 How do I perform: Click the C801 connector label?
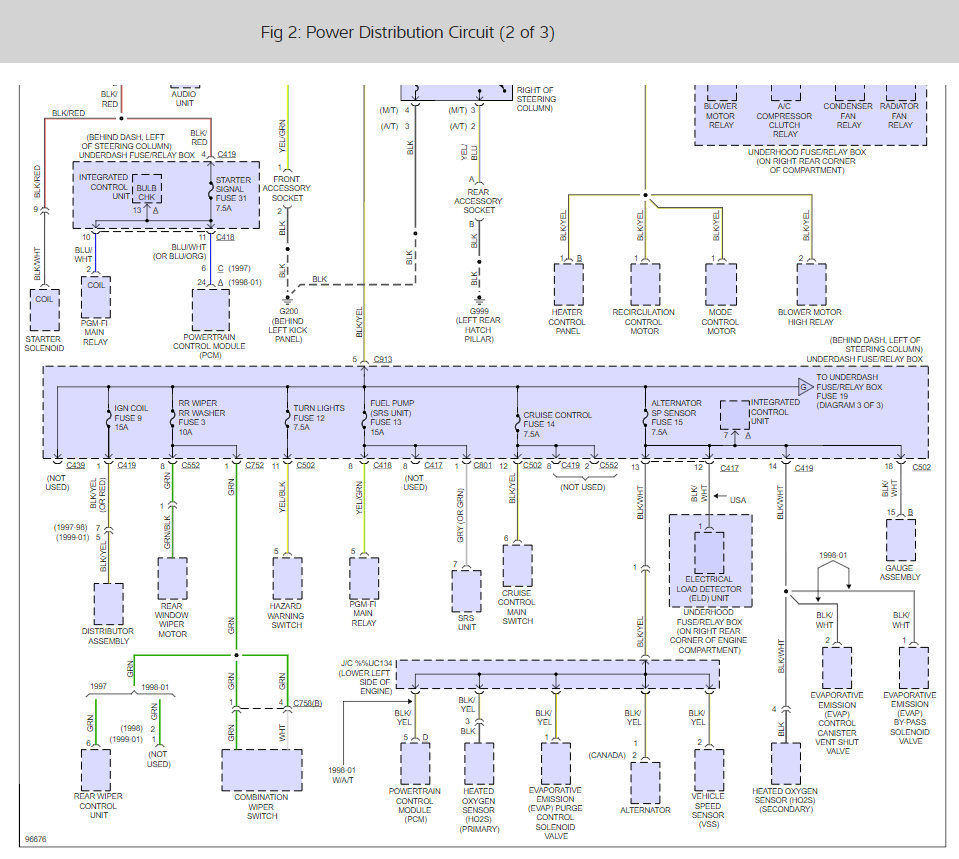pyautogui.click(x=483, y=466)
